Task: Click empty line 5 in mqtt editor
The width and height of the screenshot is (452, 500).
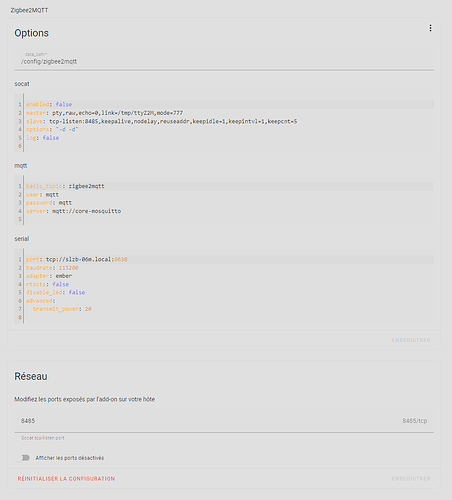Action: pos(229,219)
